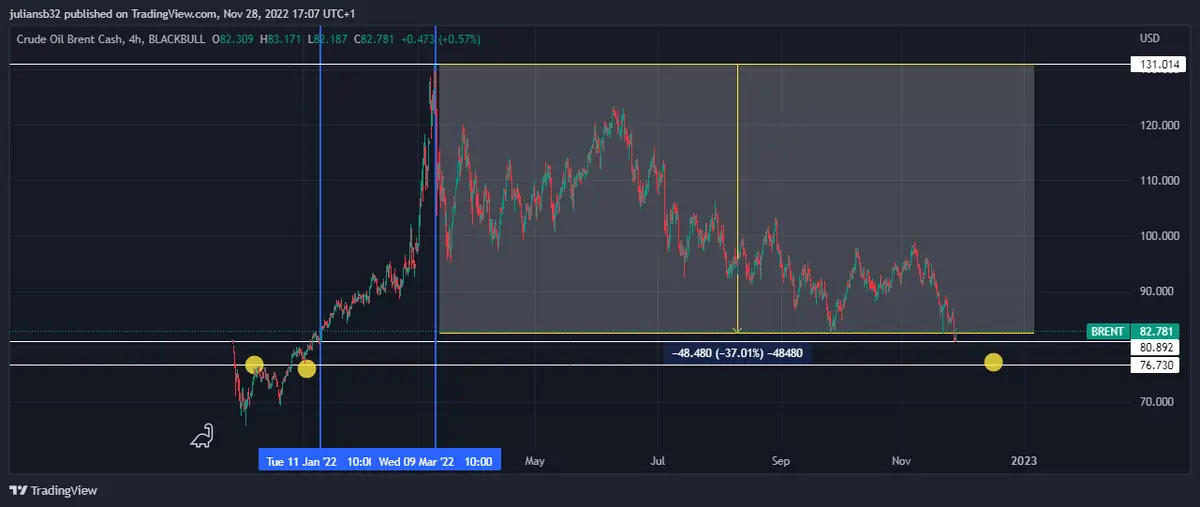Click the -48.480 (-37.01%) measurement label
Image resolution: width=1200 pixels, height=507 pixels.
738,352
